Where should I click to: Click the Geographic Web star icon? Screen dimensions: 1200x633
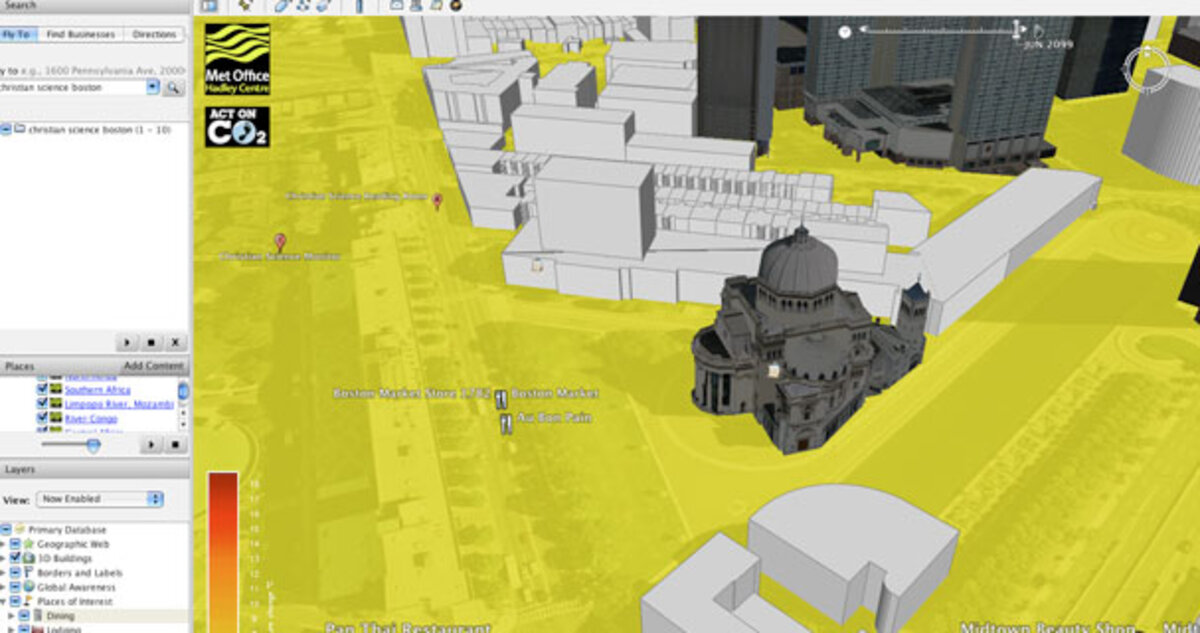(x=30, y=544)
